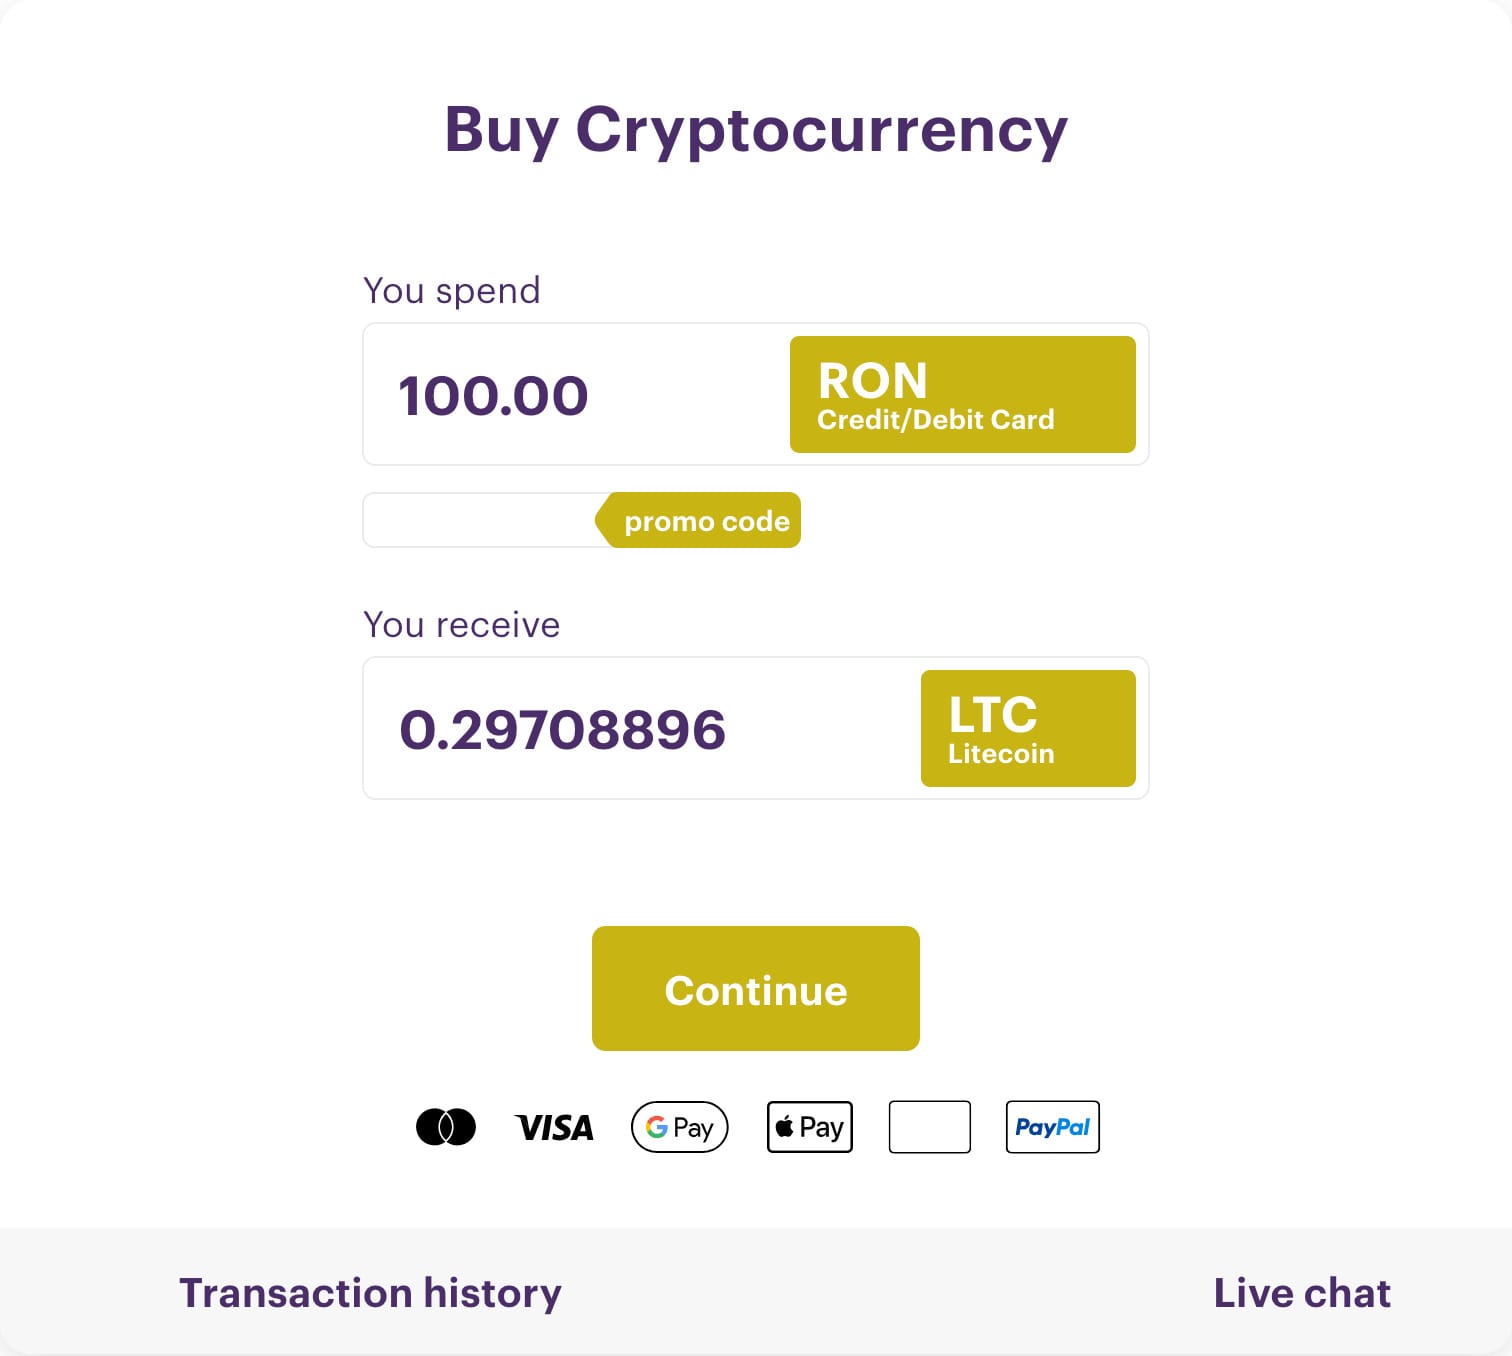Viewport: 1512px width, 1356px height.
Task: Click the "Credit/Debit Card" payment method text
Action: [x=936, y=420]
